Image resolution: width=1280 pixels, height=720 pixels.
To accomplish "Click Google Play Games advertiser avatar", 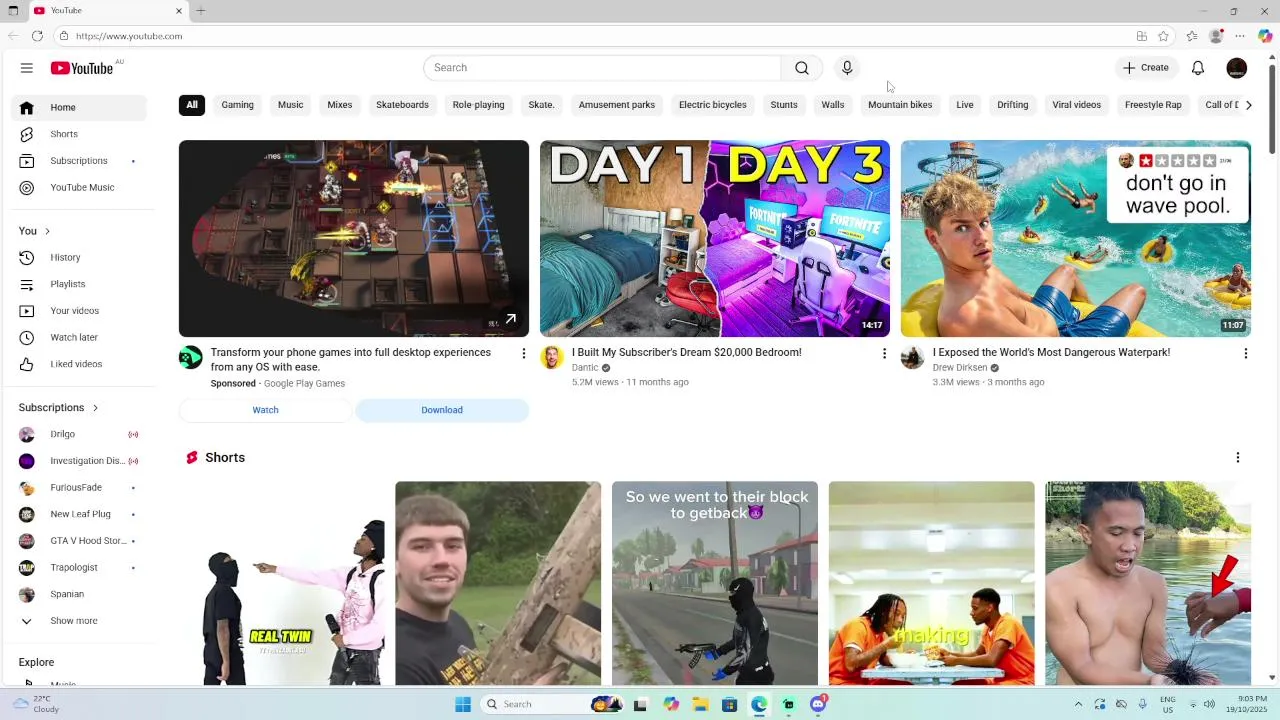I will coord(190,358).
